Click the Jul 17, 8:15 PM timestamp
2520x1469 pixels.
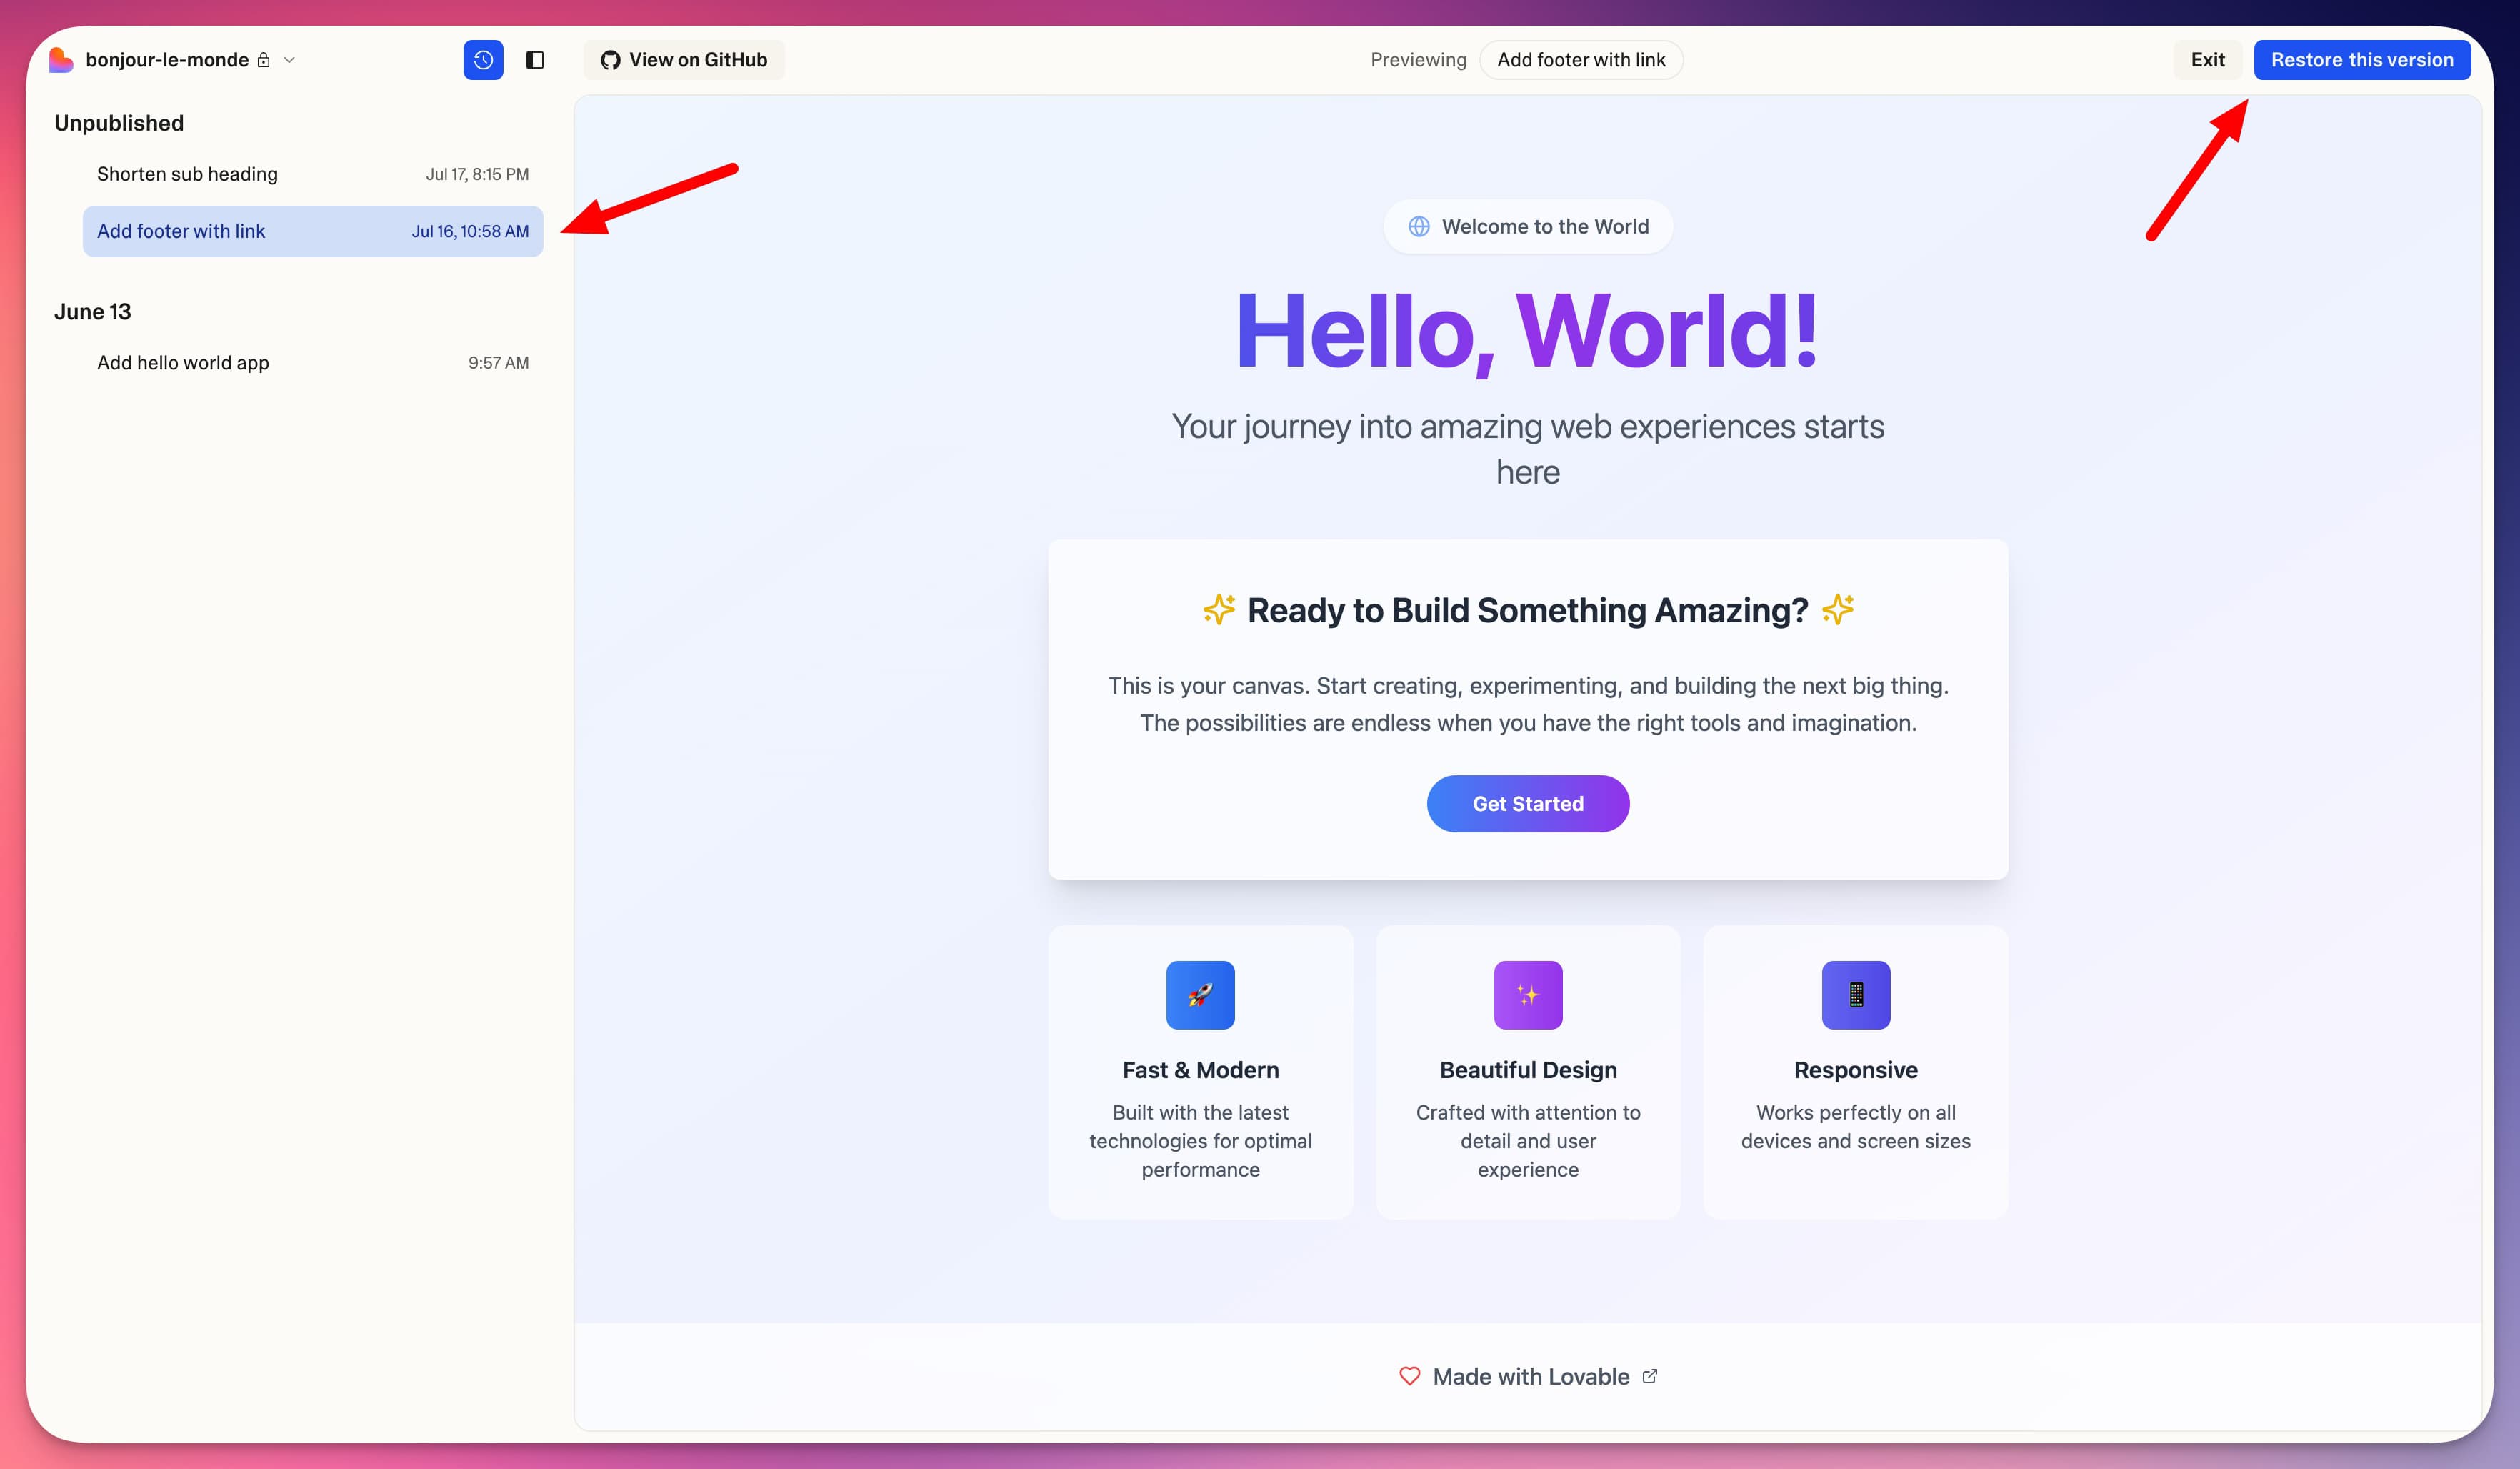pos(477,174)
